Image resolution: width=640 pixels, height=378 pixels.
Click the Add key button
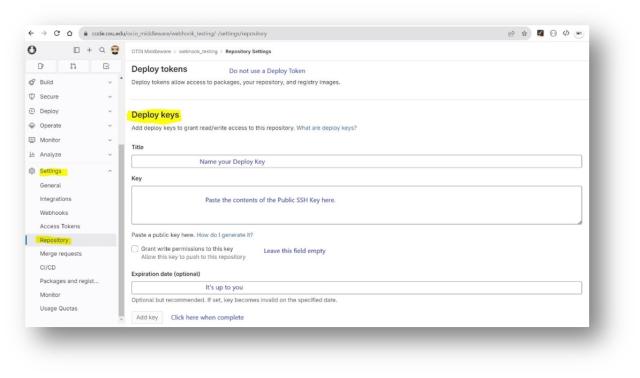click(147, 317)
